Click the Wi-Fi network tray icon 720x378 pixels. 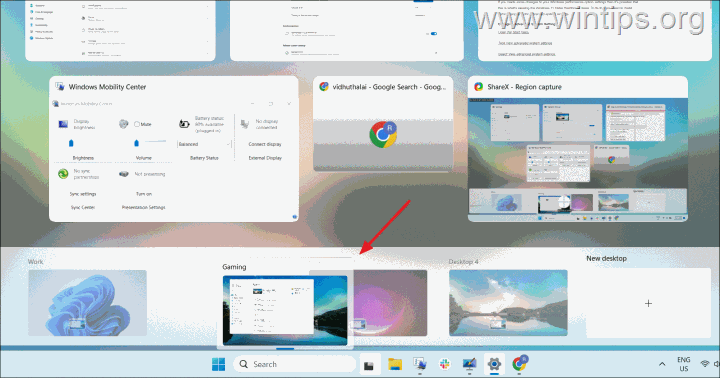coord(705,364)
